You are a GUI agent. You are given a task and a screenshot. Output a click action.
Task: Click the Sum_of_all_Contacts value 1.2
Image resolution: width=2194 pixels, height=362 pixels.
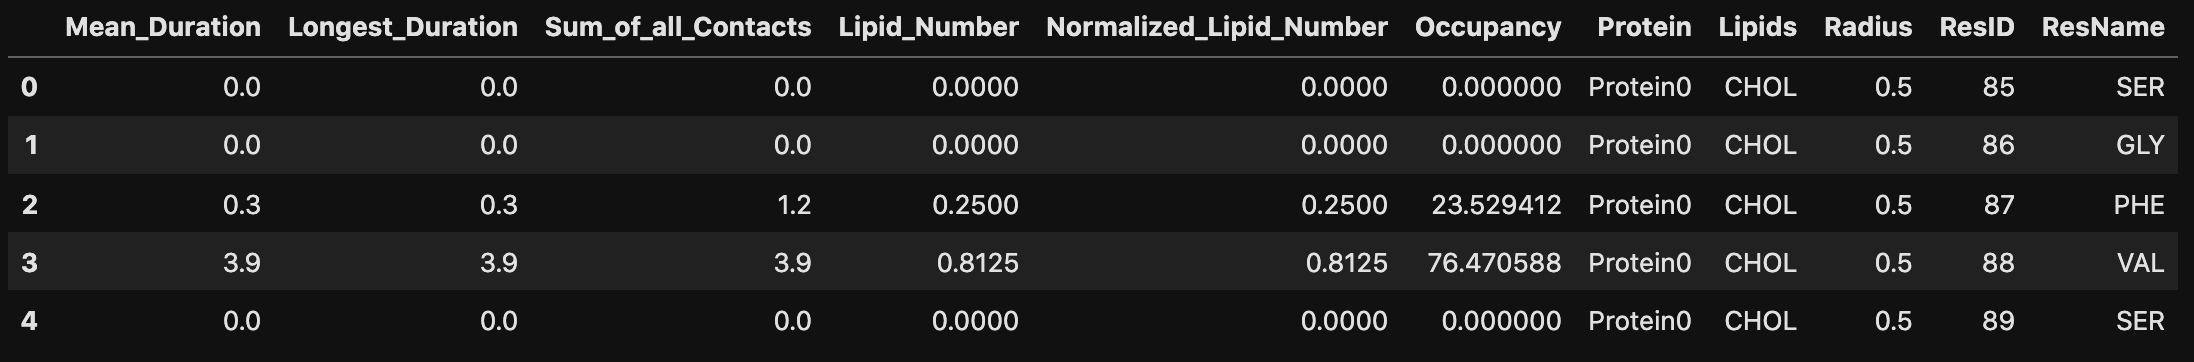792,205
